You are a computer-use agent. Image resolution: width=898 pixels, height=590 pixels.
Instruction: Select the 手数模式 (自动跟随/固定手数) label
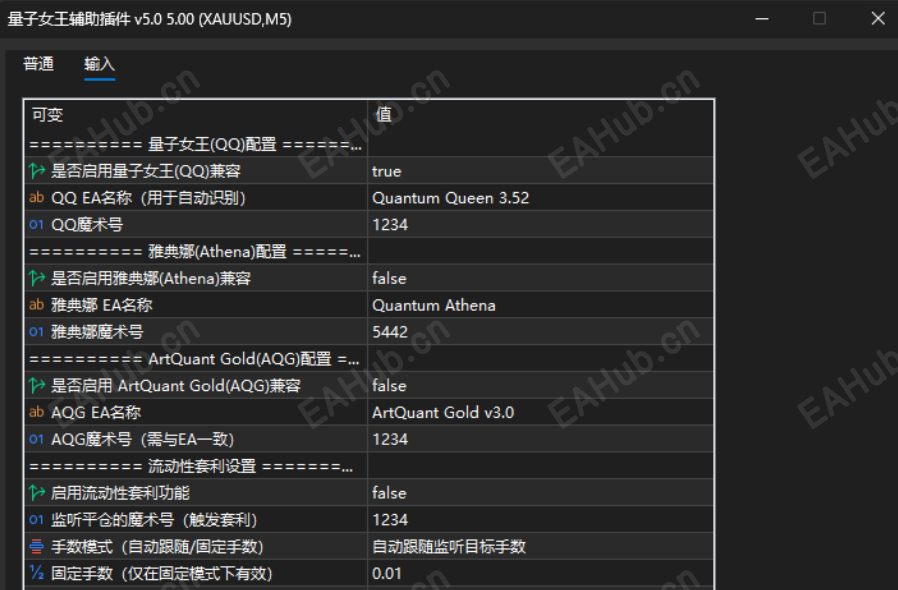157,546
